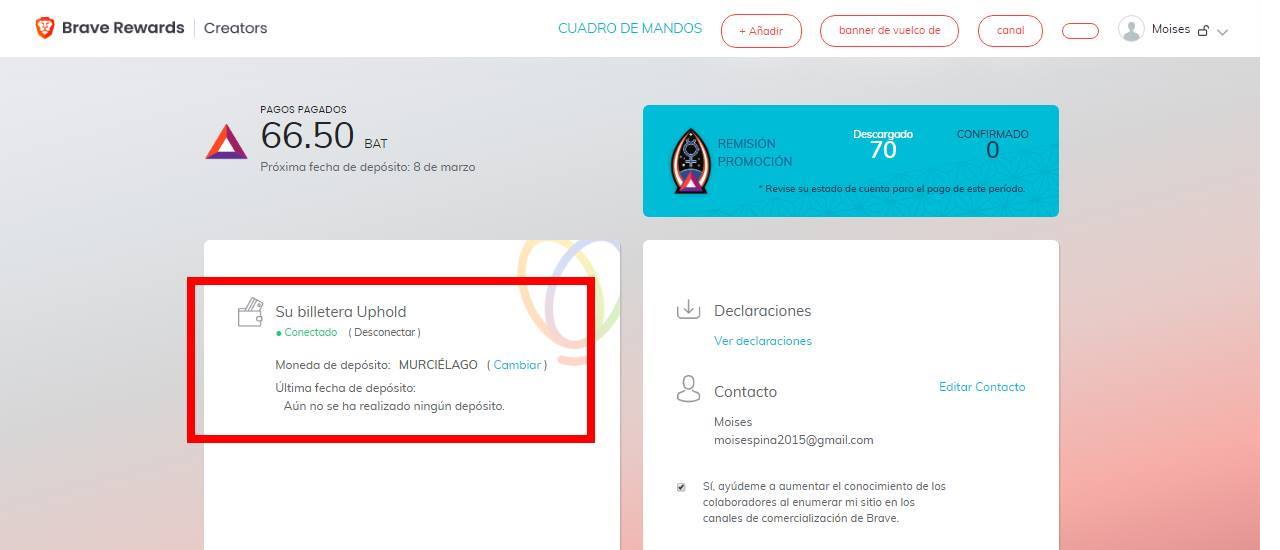This screenshot has width=1280, height=550.
Task: Open the Moises account dropdown
Action: pos(1171,29)
